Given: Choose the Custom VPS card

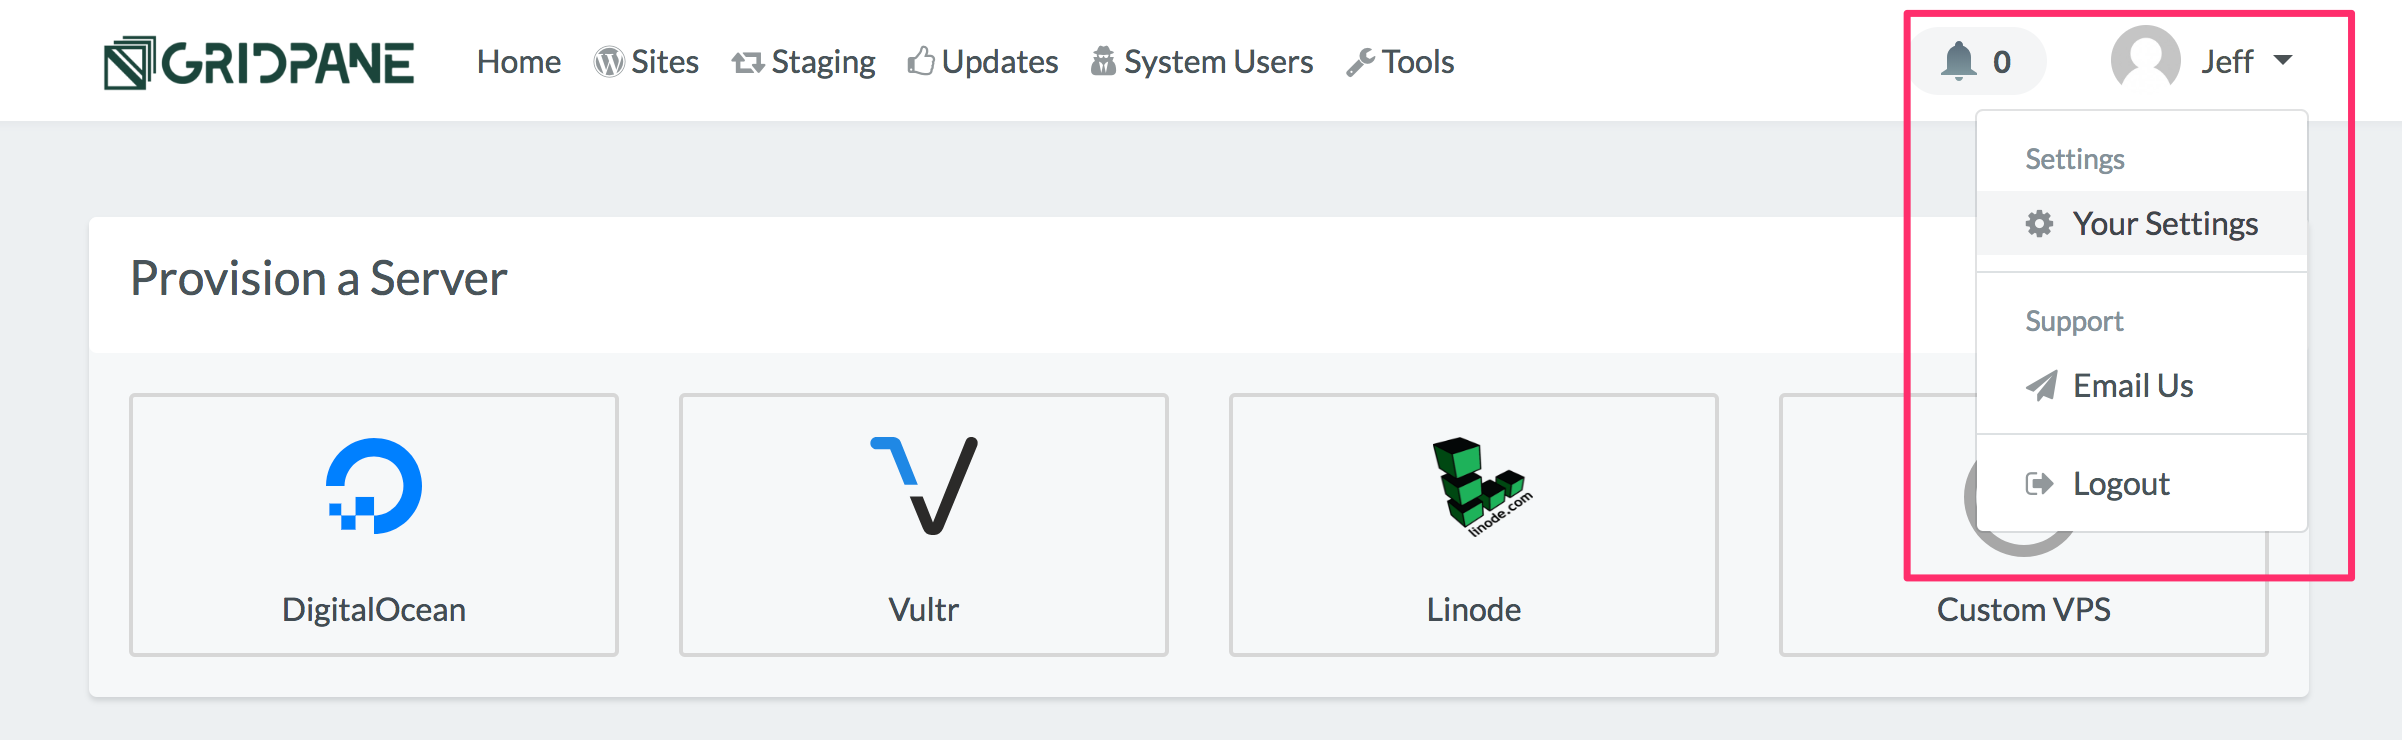Looking at the screenshot, I should point(2024,525).
